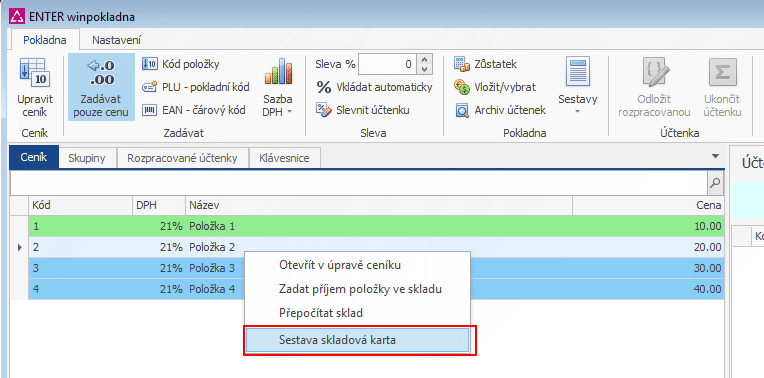Screen dimensions: 764x378
Task: Select Kód položky entry mode
Action: (181, 64)
